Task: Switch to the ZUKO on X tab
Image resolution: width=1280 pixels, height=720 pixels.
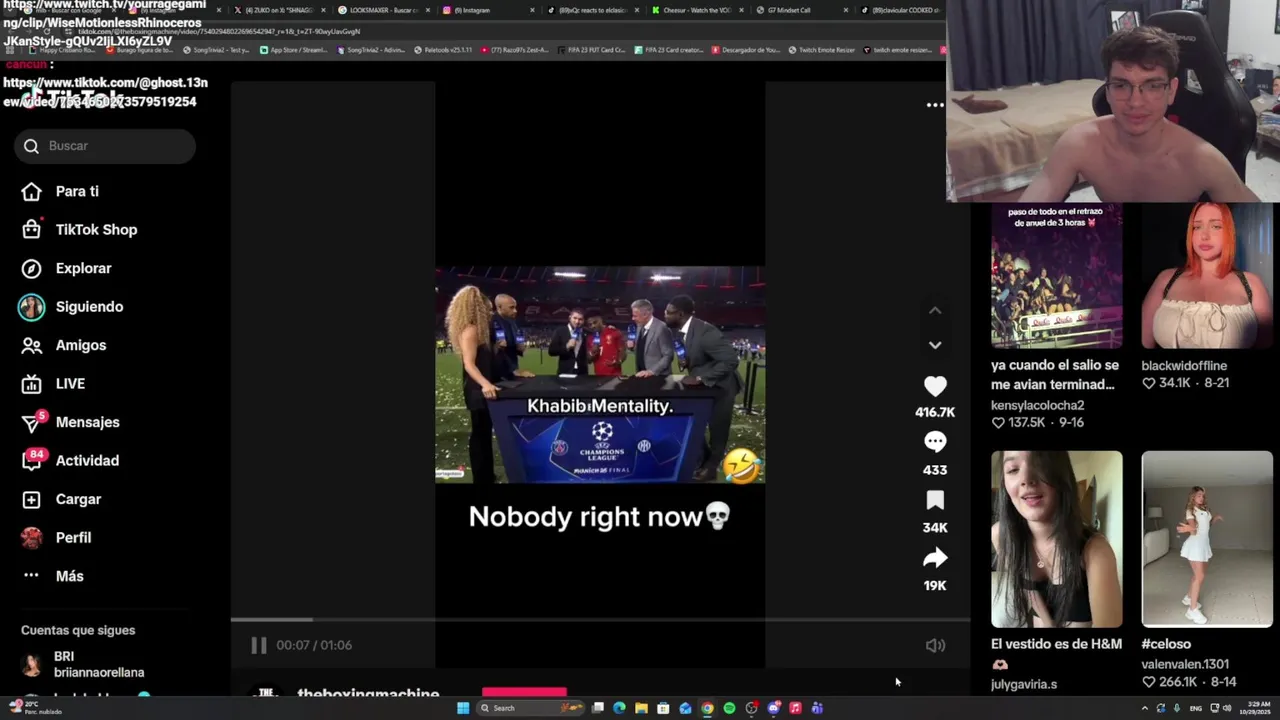Action: tap(280, 10)
